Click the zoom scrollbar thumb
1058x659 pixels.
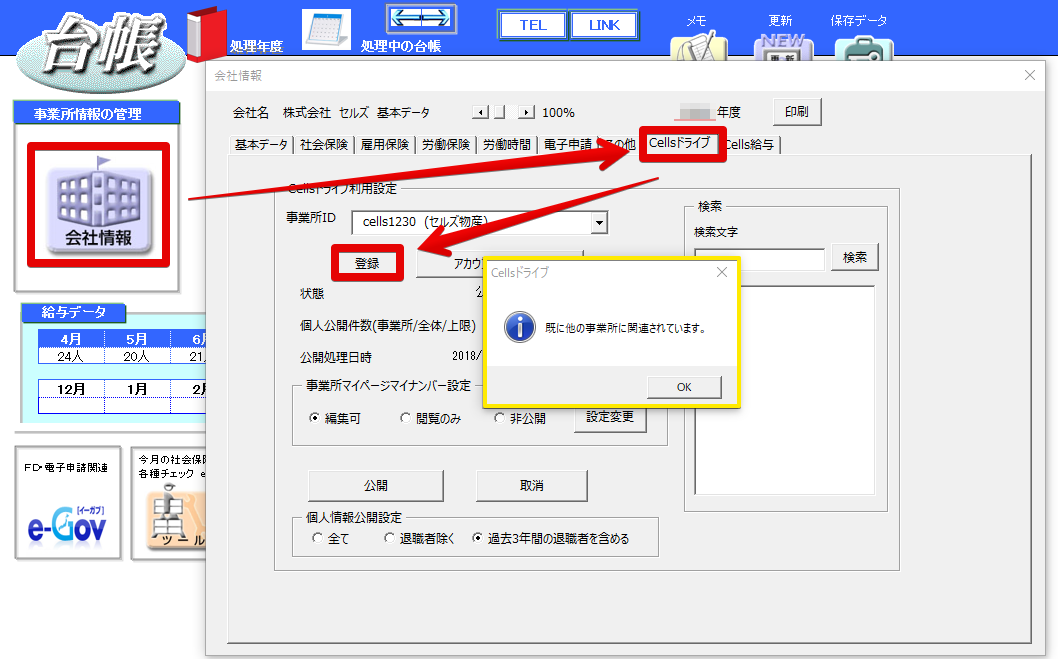pyautogui.click(x=499, y=112)
